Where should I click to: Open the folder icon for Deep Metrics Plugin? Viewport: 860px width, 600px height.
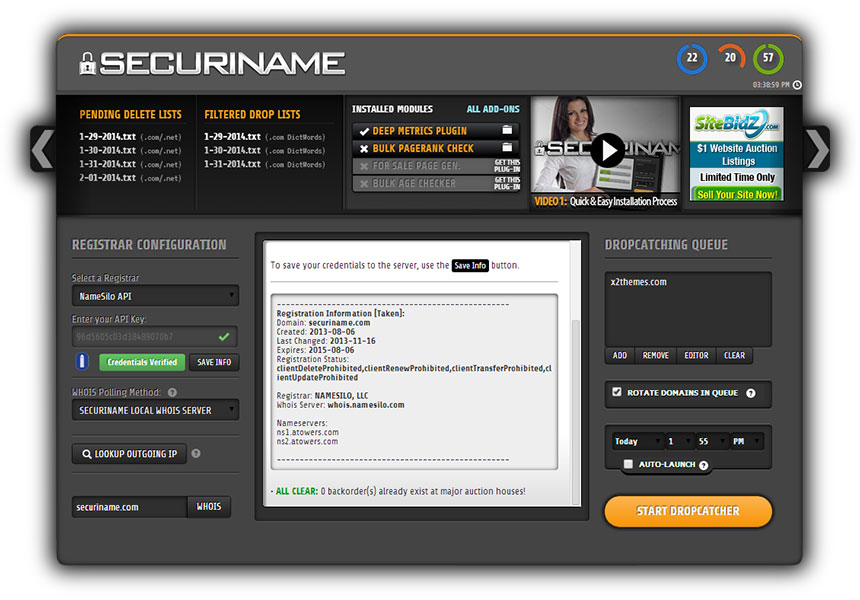(507, 130)
